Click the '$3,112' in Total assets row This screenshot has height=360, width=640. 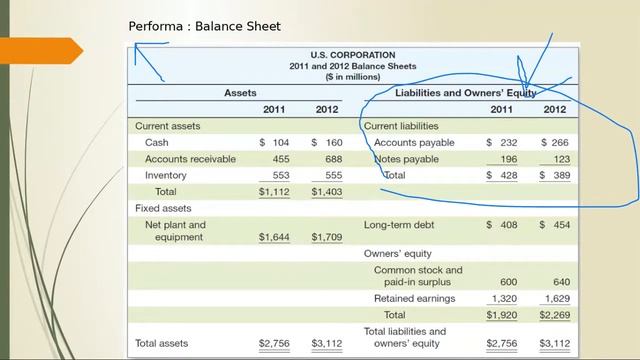tap(327, 344)
